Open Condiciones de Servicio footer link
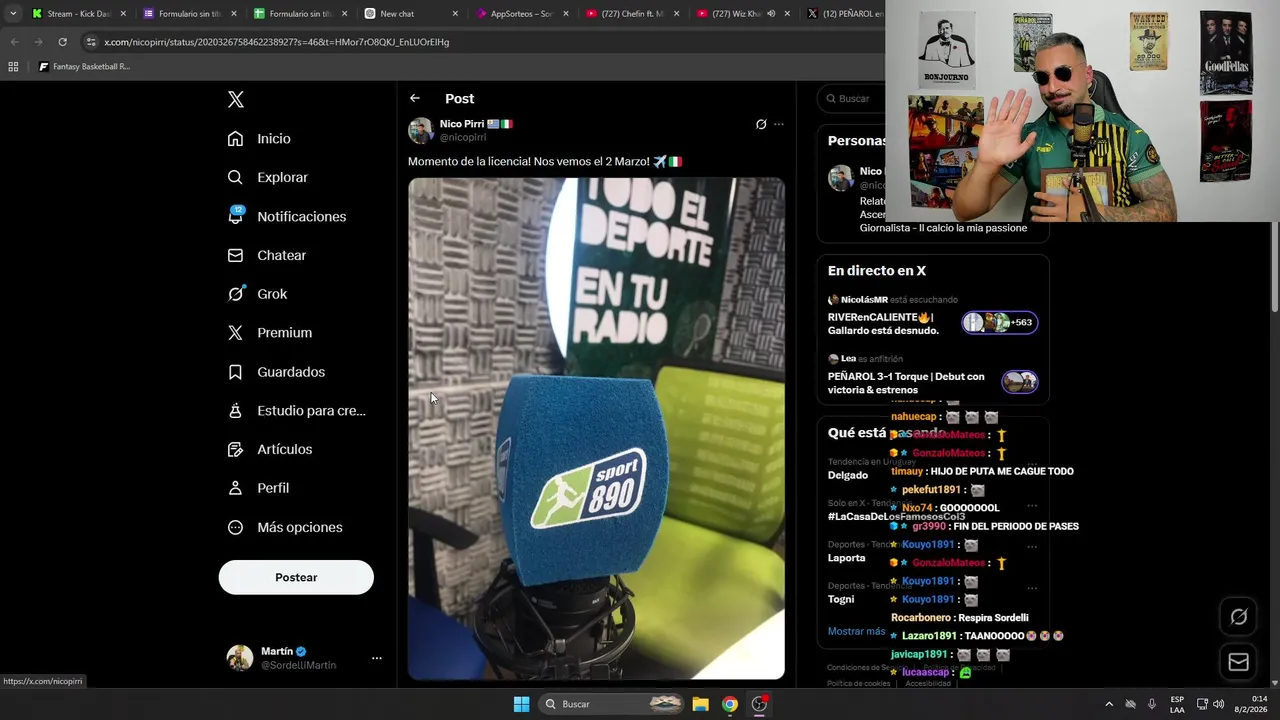The image size is (1280, 720). 868,668
